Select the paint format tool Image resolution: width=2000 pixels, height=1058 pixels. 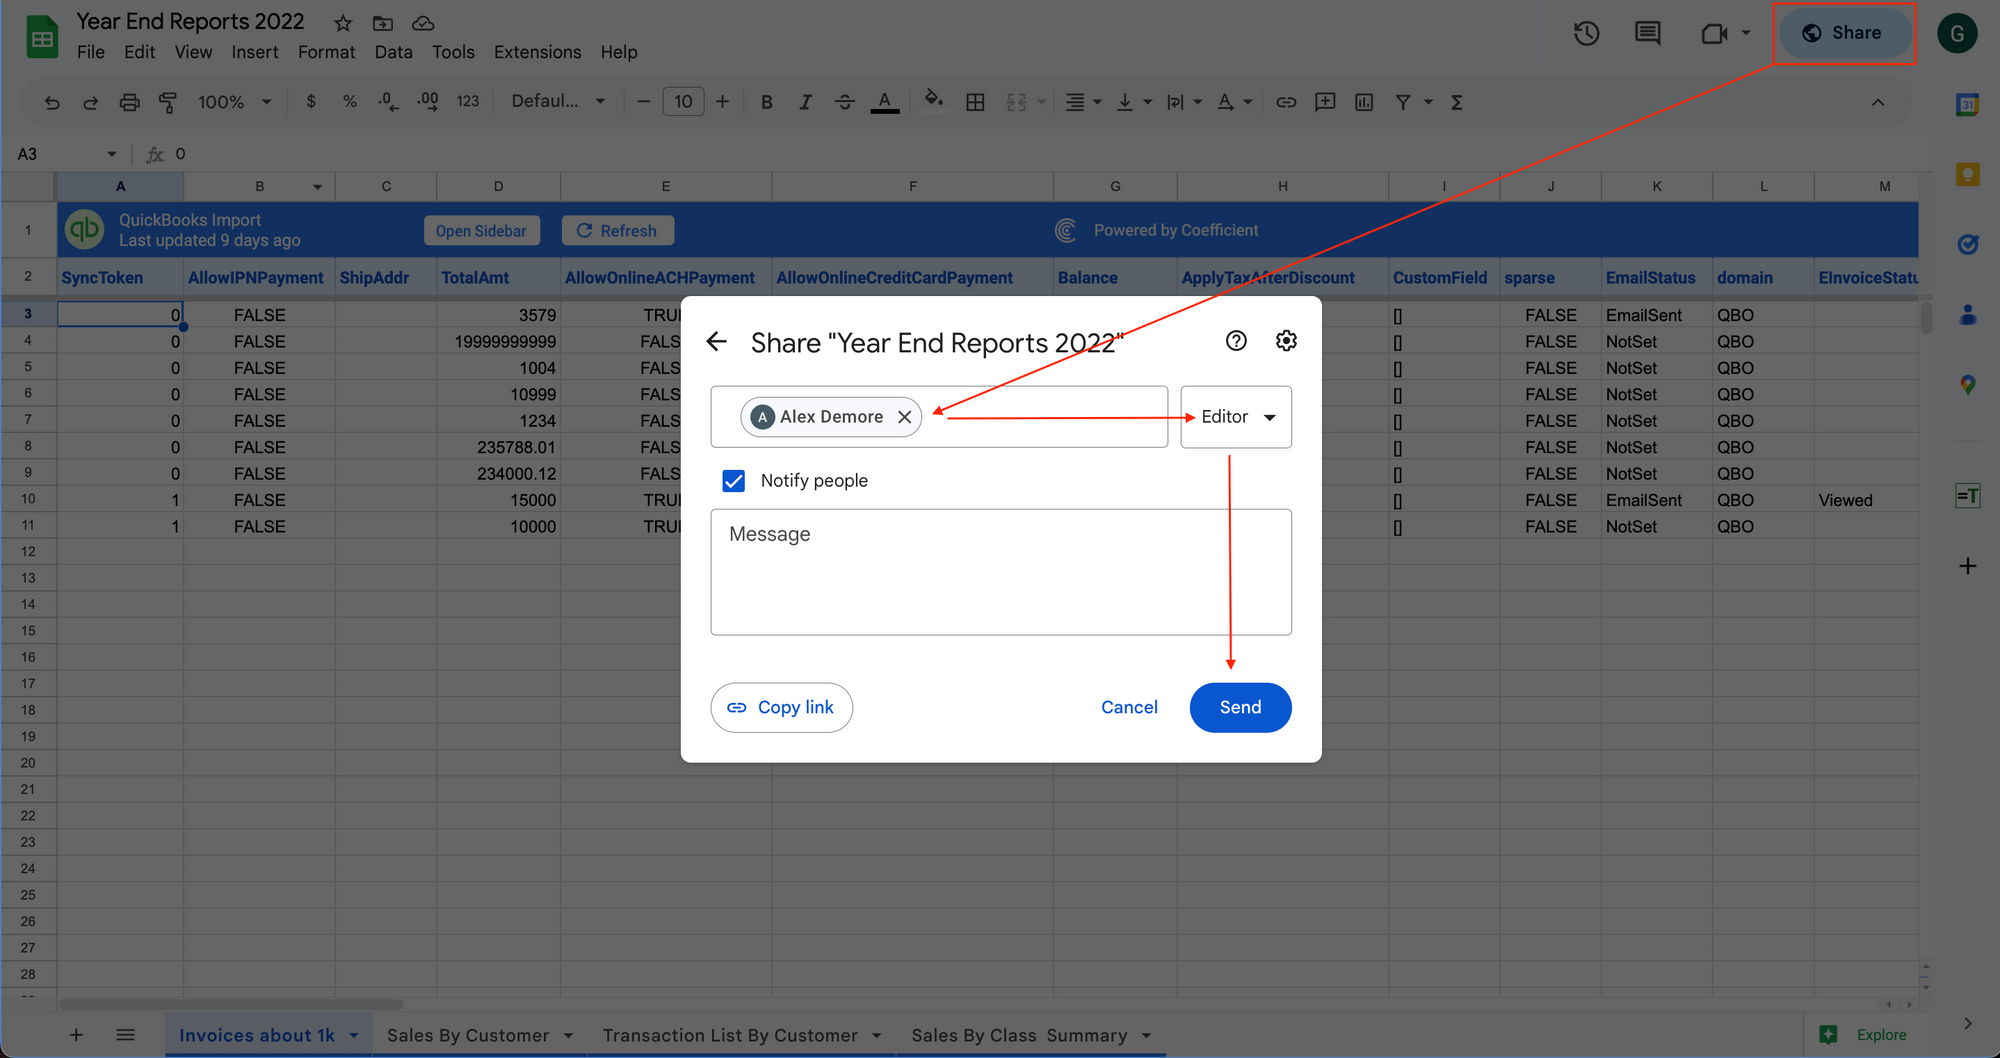point(168,102)
